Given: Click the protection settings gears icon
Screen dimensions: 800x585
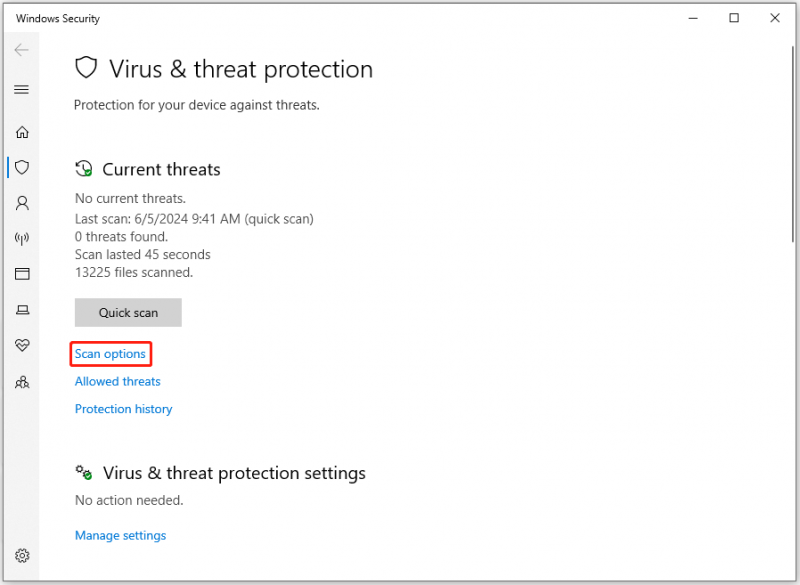Looking at the screenshot, I should [x=84, y=472].
